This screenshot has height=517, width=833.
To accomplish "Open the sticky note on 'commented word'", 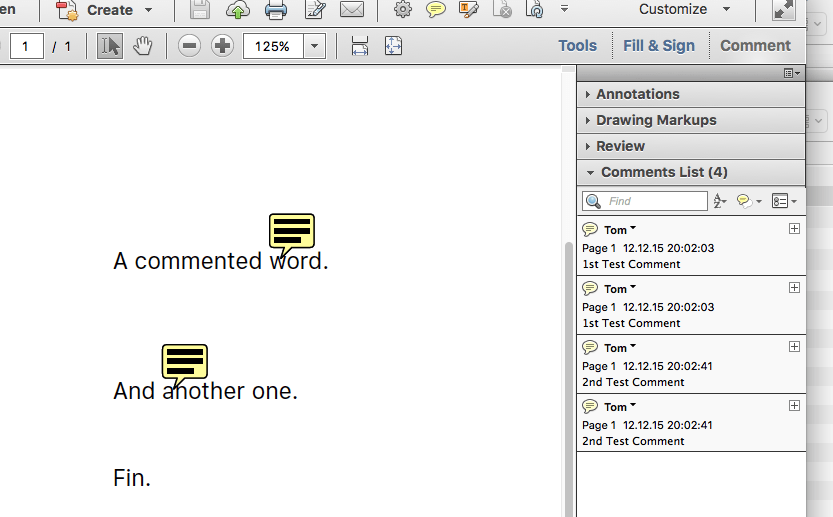I will [291, 231].
